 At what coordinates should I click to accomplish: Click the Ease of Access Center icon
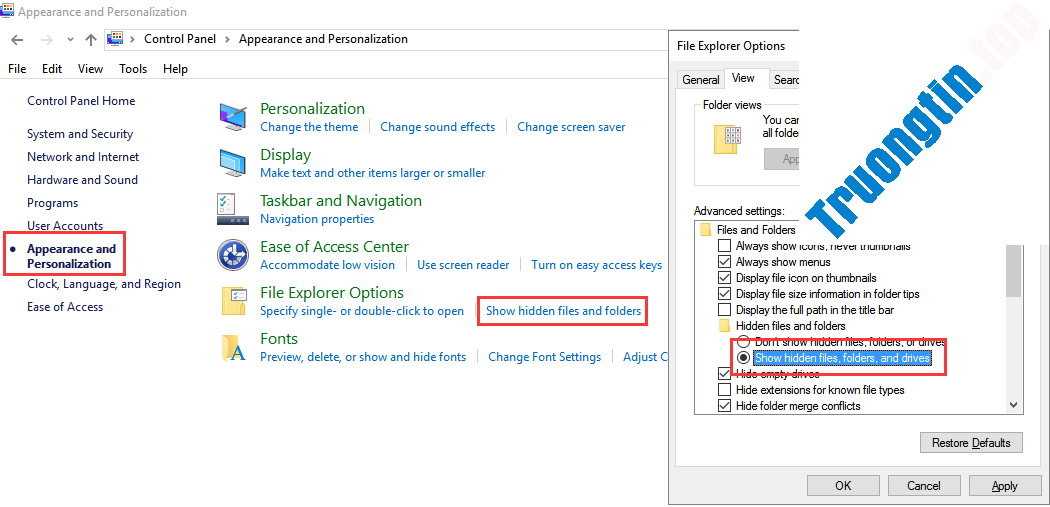coord(233,255)
